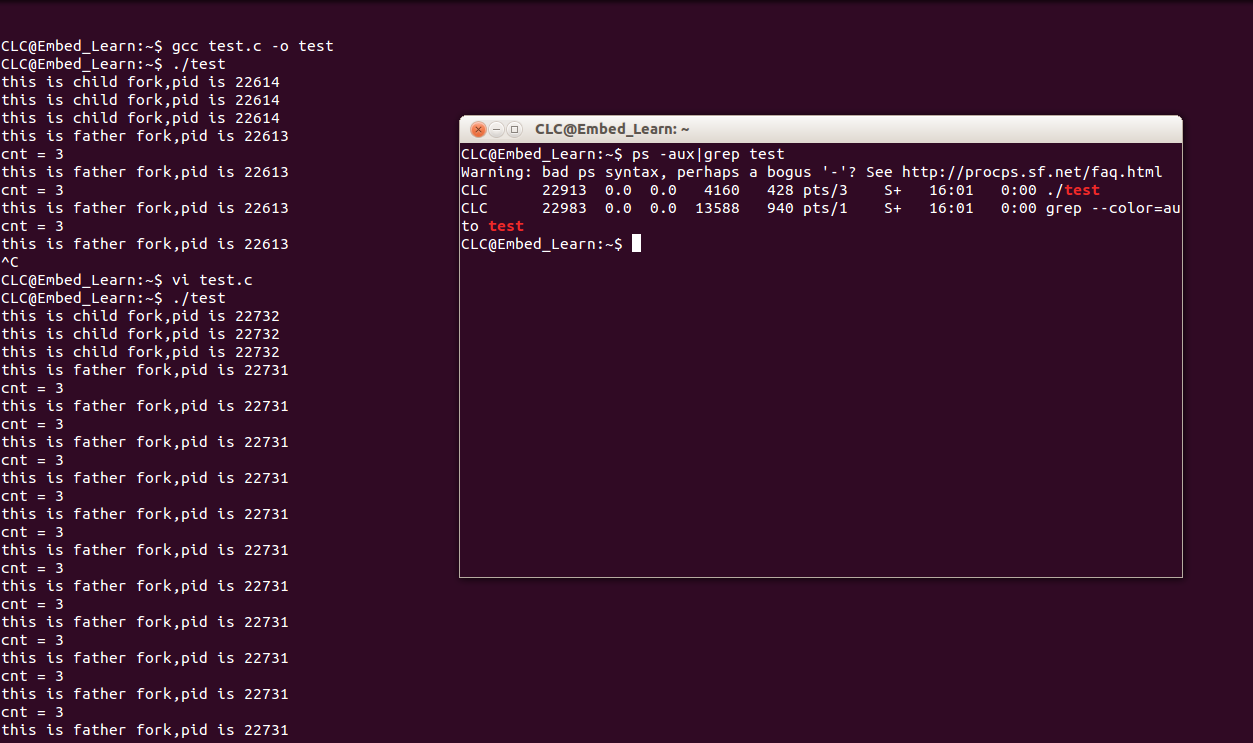Click the value 13588 in ps output
1253x743 pixels.
point(718,208)
